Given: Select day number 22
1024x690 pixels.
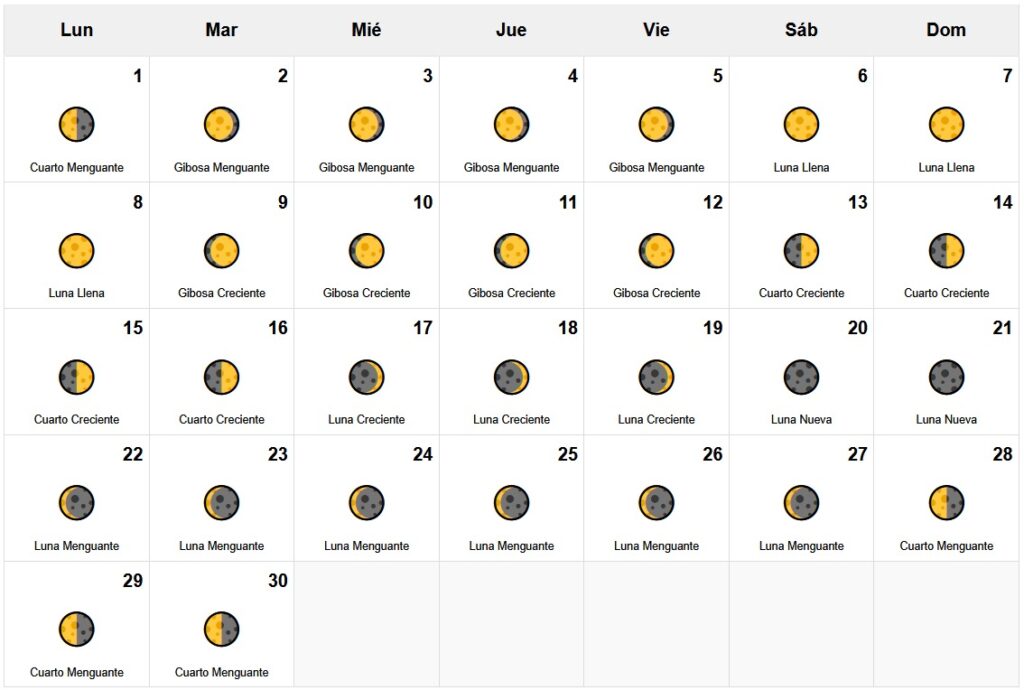Looking at the screenshot, I should [x=132, y=454].
